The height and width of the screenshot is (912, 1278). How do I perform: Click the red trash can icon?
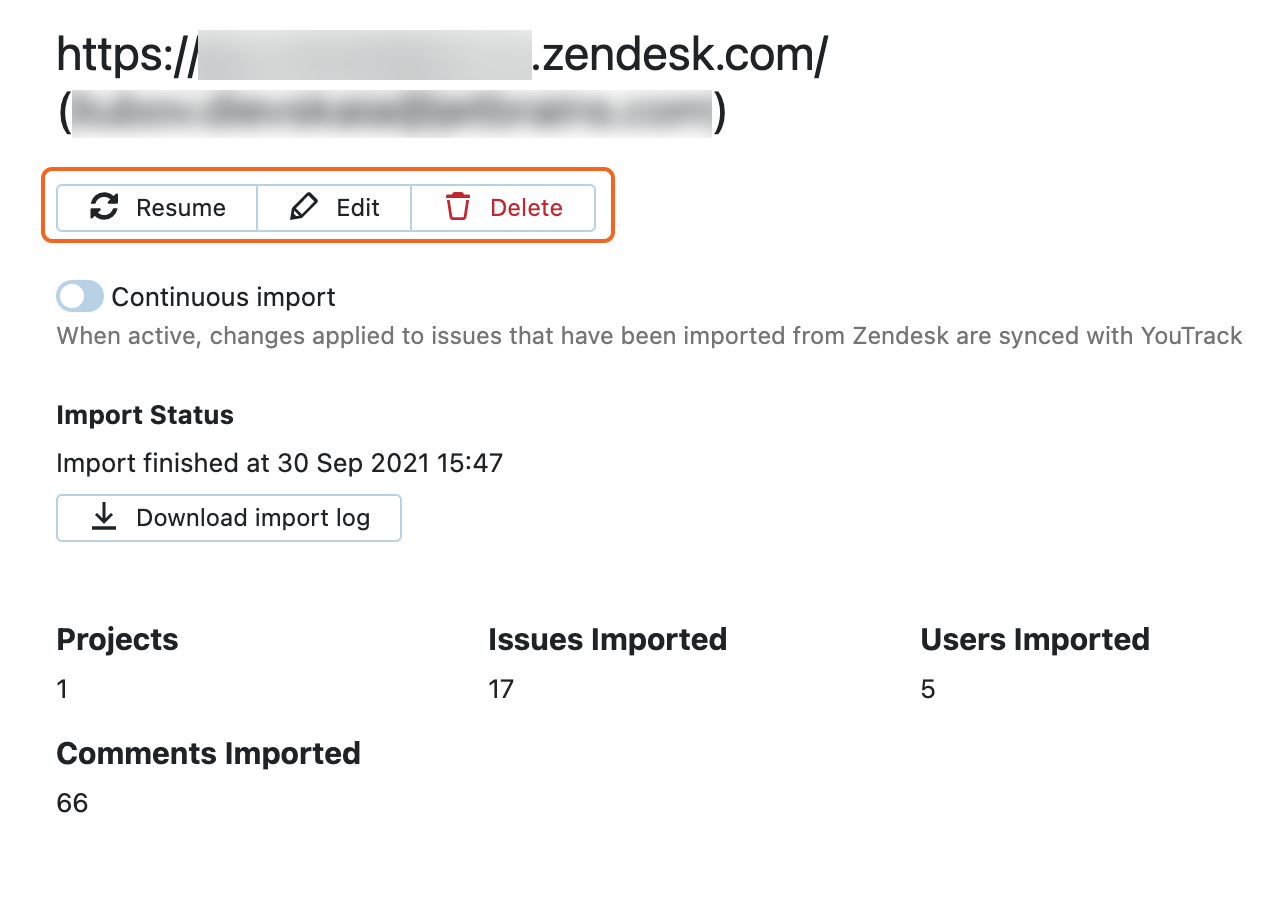[458, 207]
